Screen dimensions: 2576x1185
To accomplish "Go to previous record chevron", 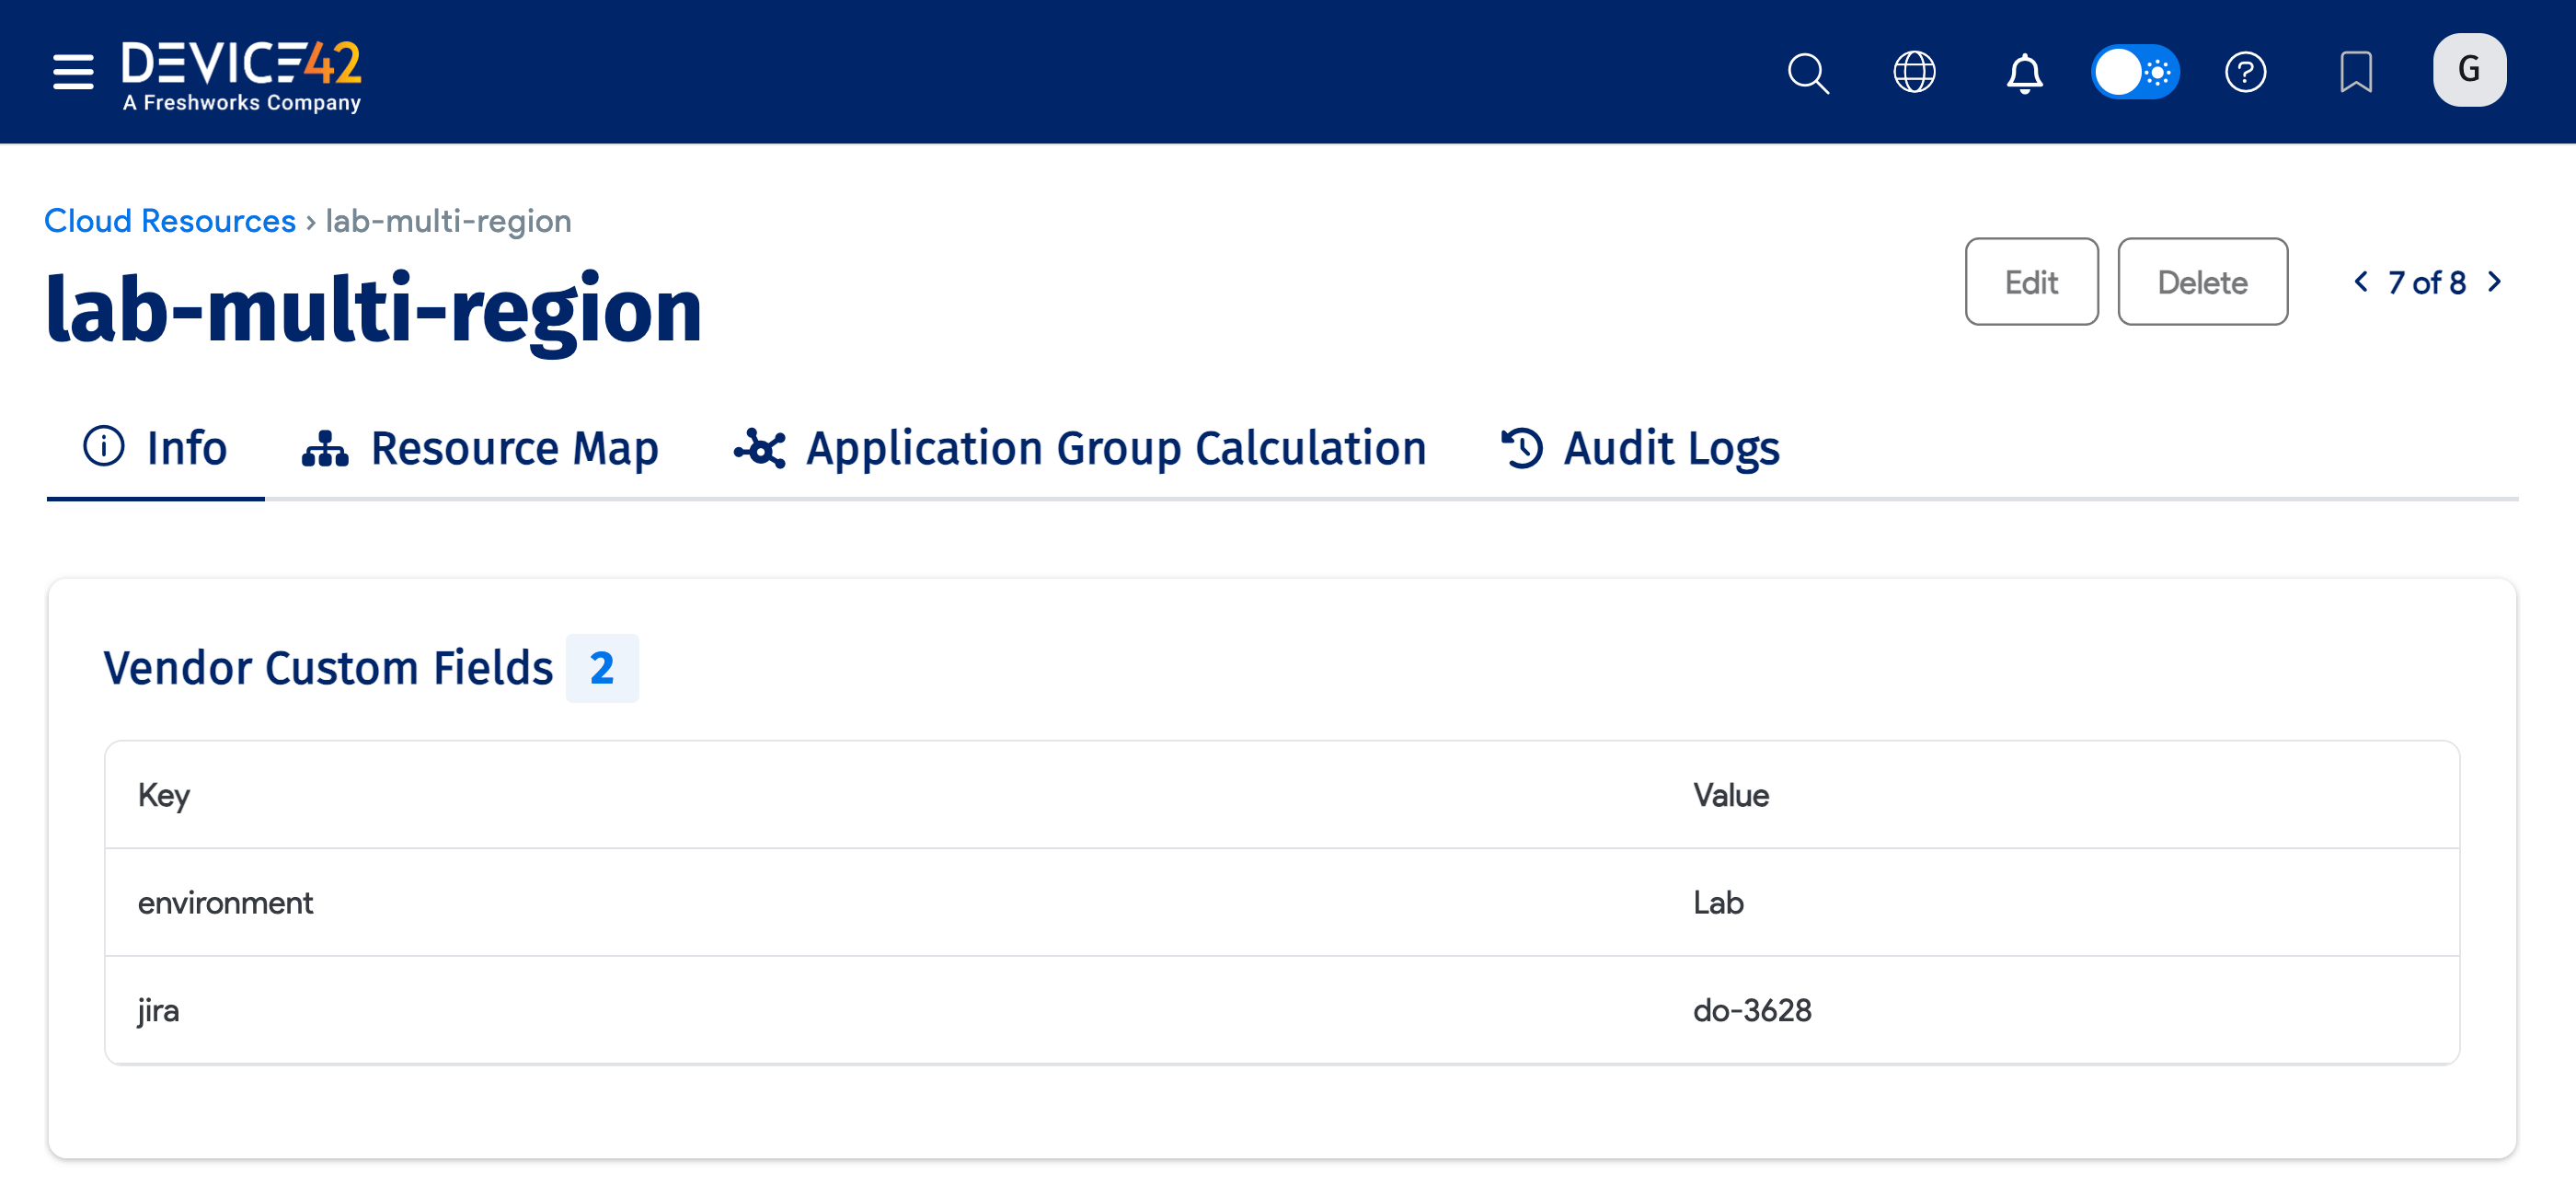I will pos(2361,282).
